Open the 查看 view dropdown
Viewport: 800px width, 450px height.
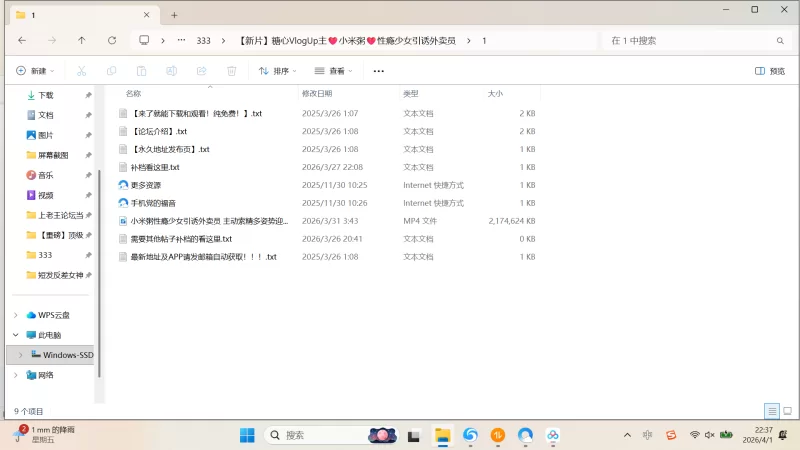point(334,71)
